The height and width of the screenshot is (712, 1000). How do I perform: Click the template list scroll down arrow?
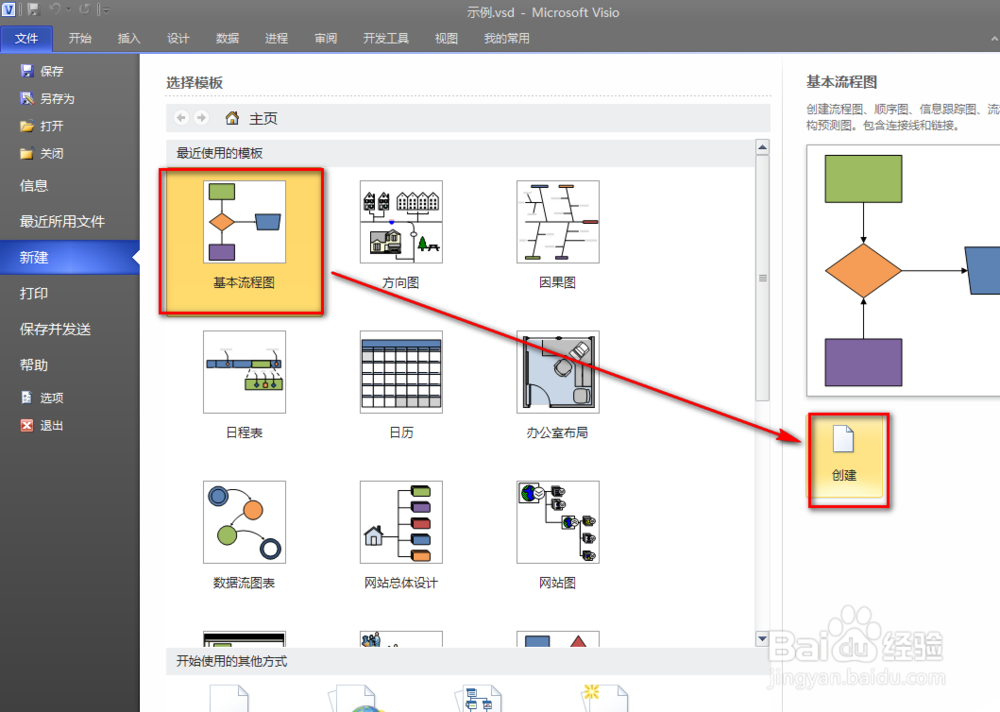[762, 639]
